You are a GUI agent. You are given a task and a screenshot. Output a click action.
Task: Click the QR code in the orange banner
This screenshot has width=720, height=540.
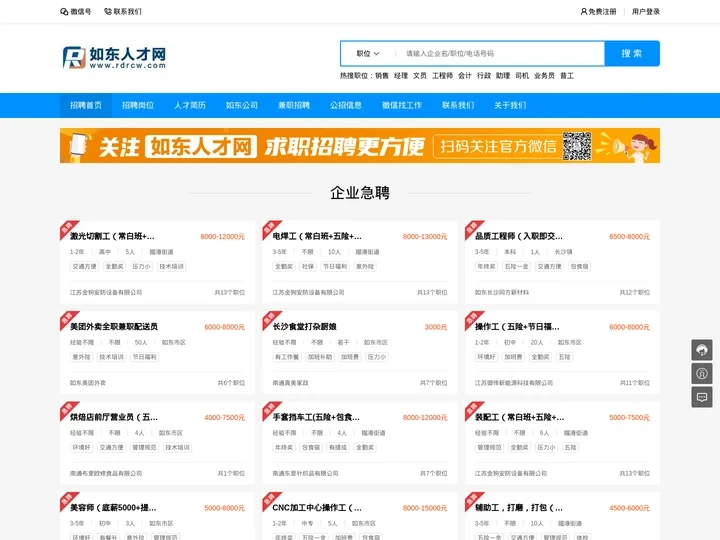[577, 146]
